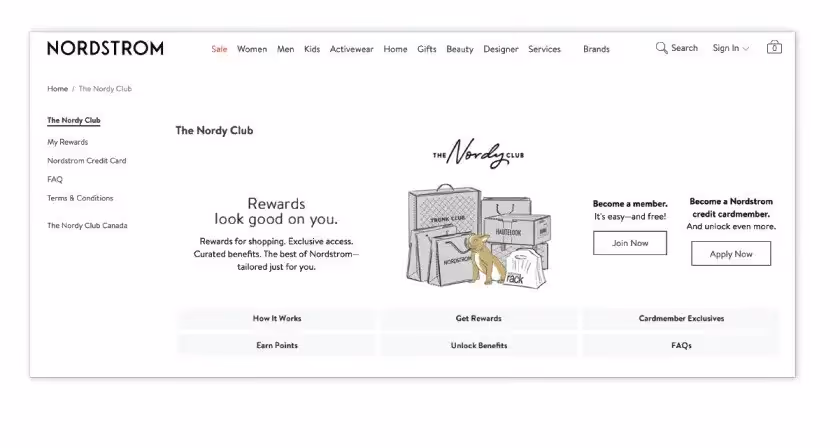Screen dimensions: 840x448
Task: Open the Women menu
Action: coord(252,49)
